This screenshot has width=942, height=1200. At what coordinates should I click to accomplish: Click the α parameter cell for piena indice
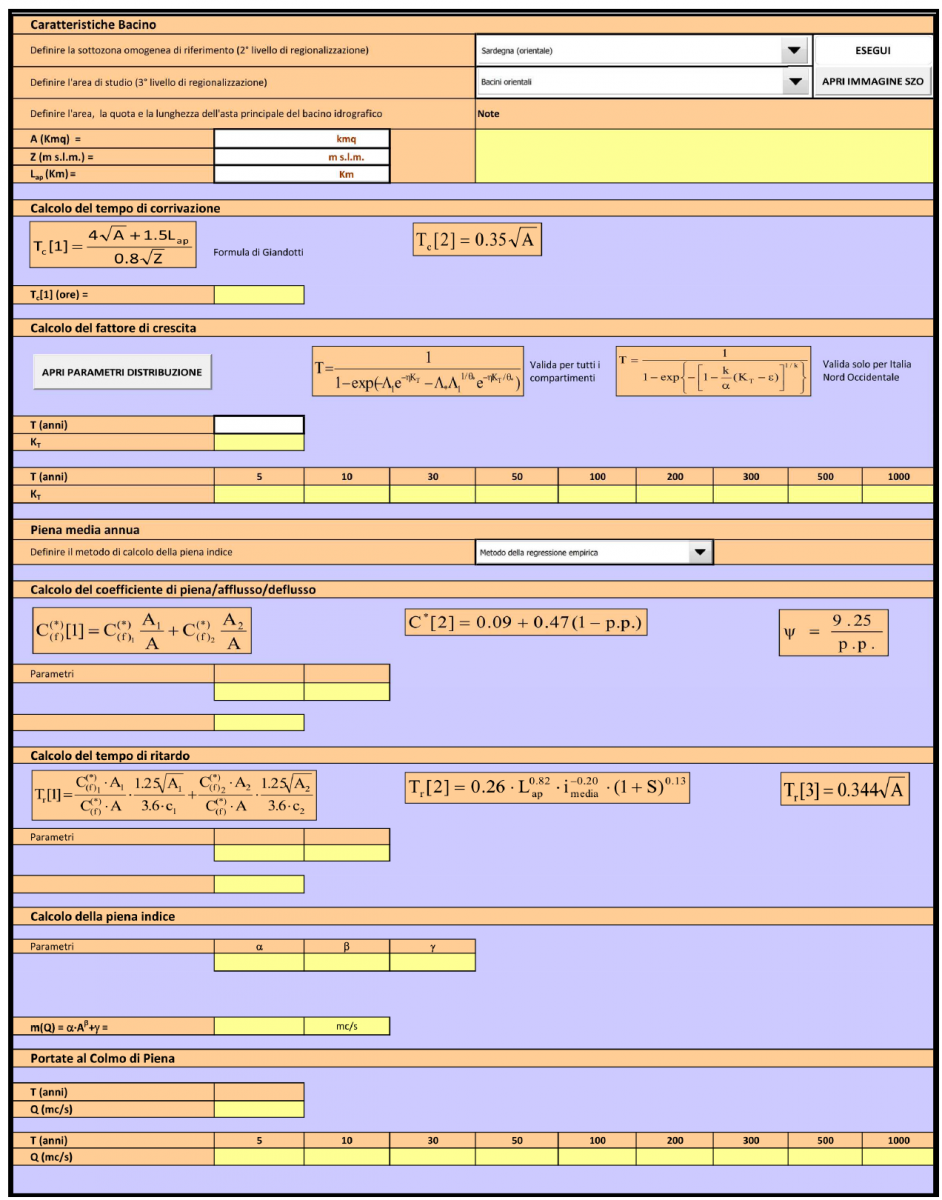coord(258,963)
